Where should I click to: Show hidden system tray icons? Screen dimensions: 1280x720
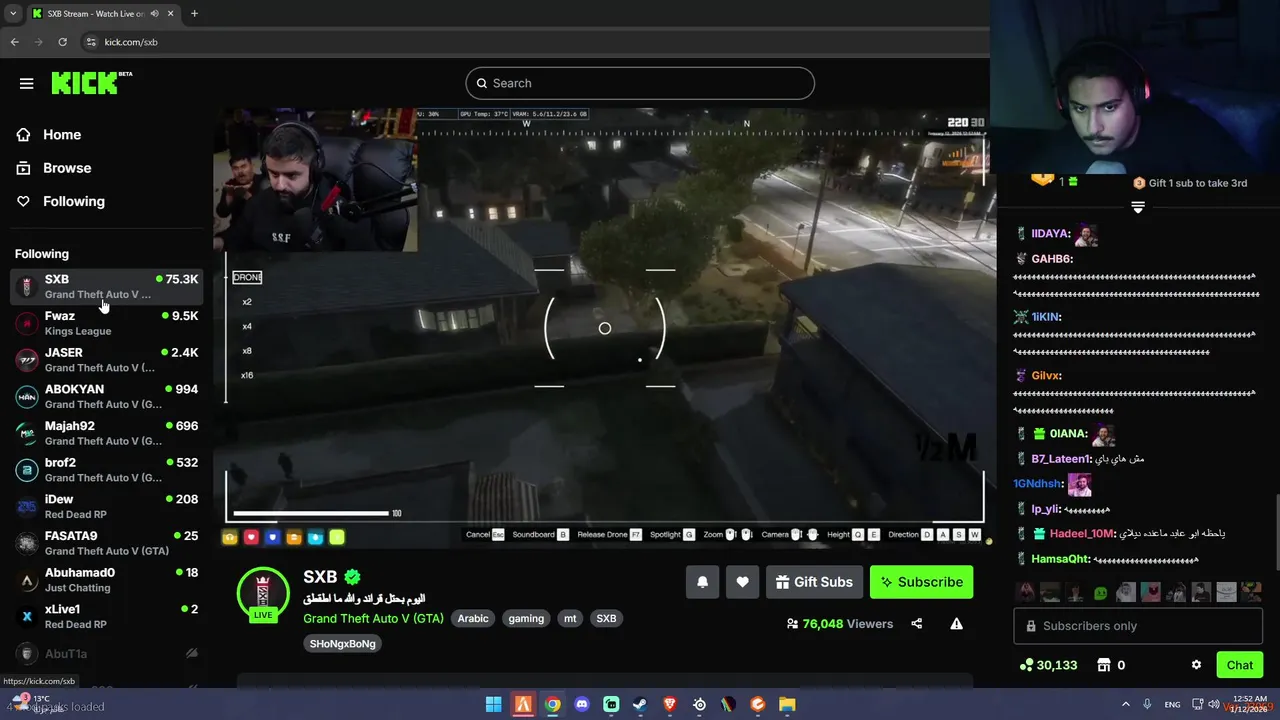pyautogui.click(x=1125, y=705)
